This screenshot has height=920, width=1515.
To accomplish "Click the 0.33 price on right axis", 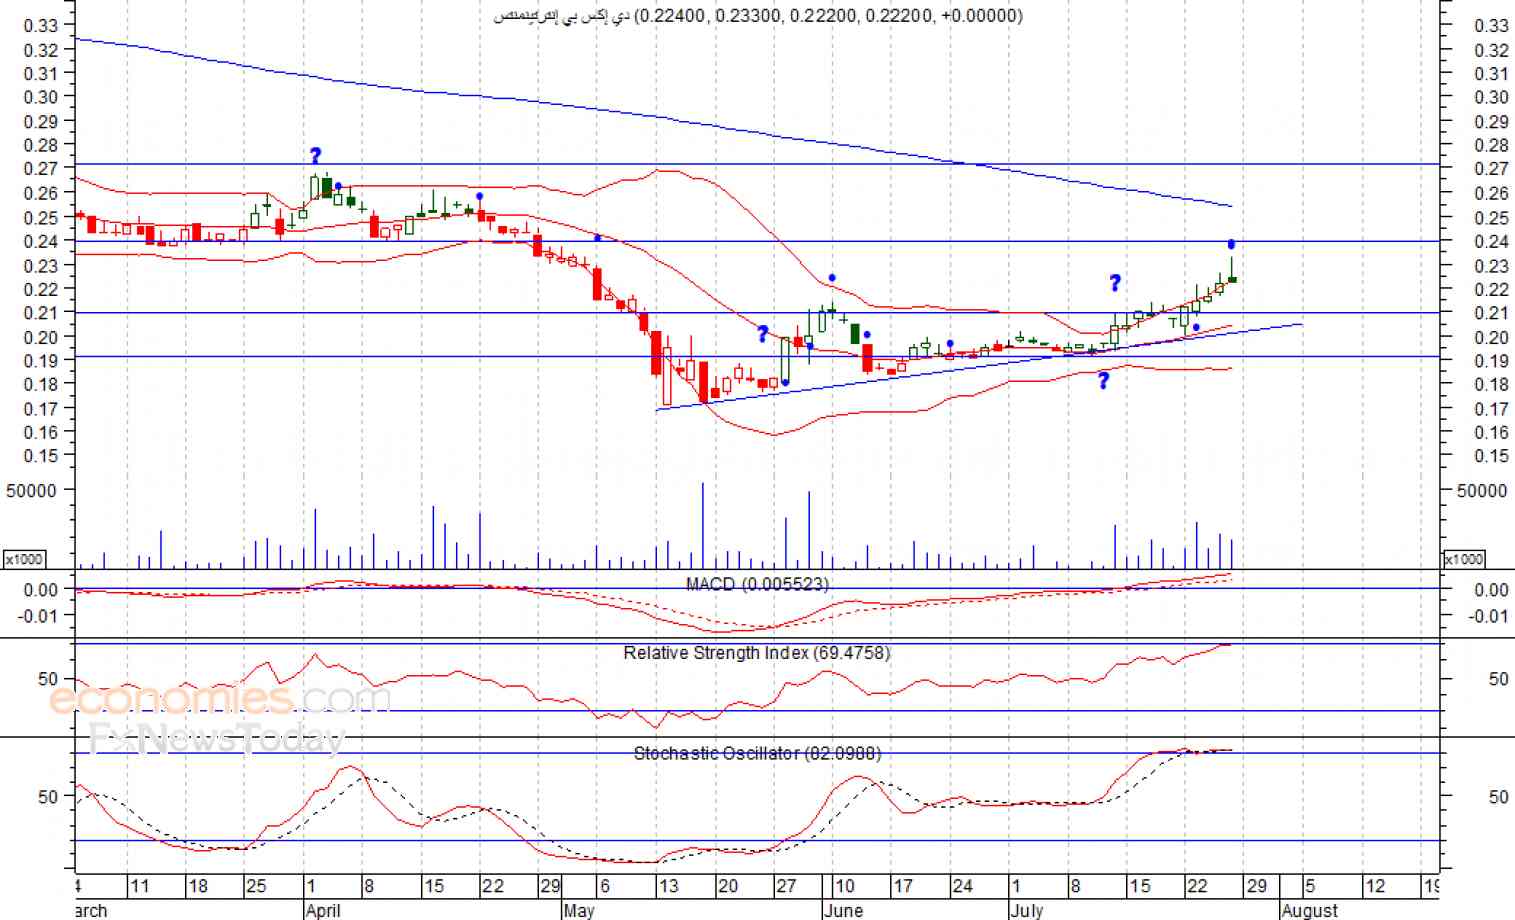I will coord(1491,25).
